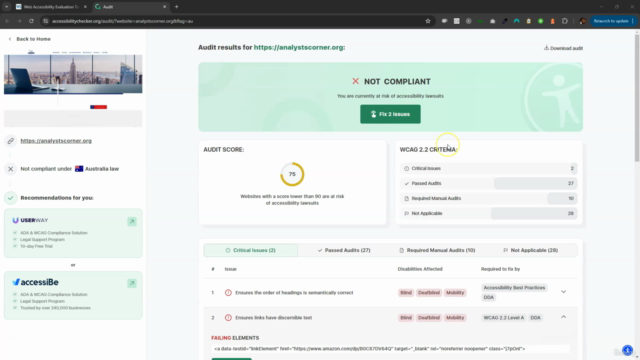Click Back to Home link
This screenshot has height=360, width=640.
click(30, 39)
